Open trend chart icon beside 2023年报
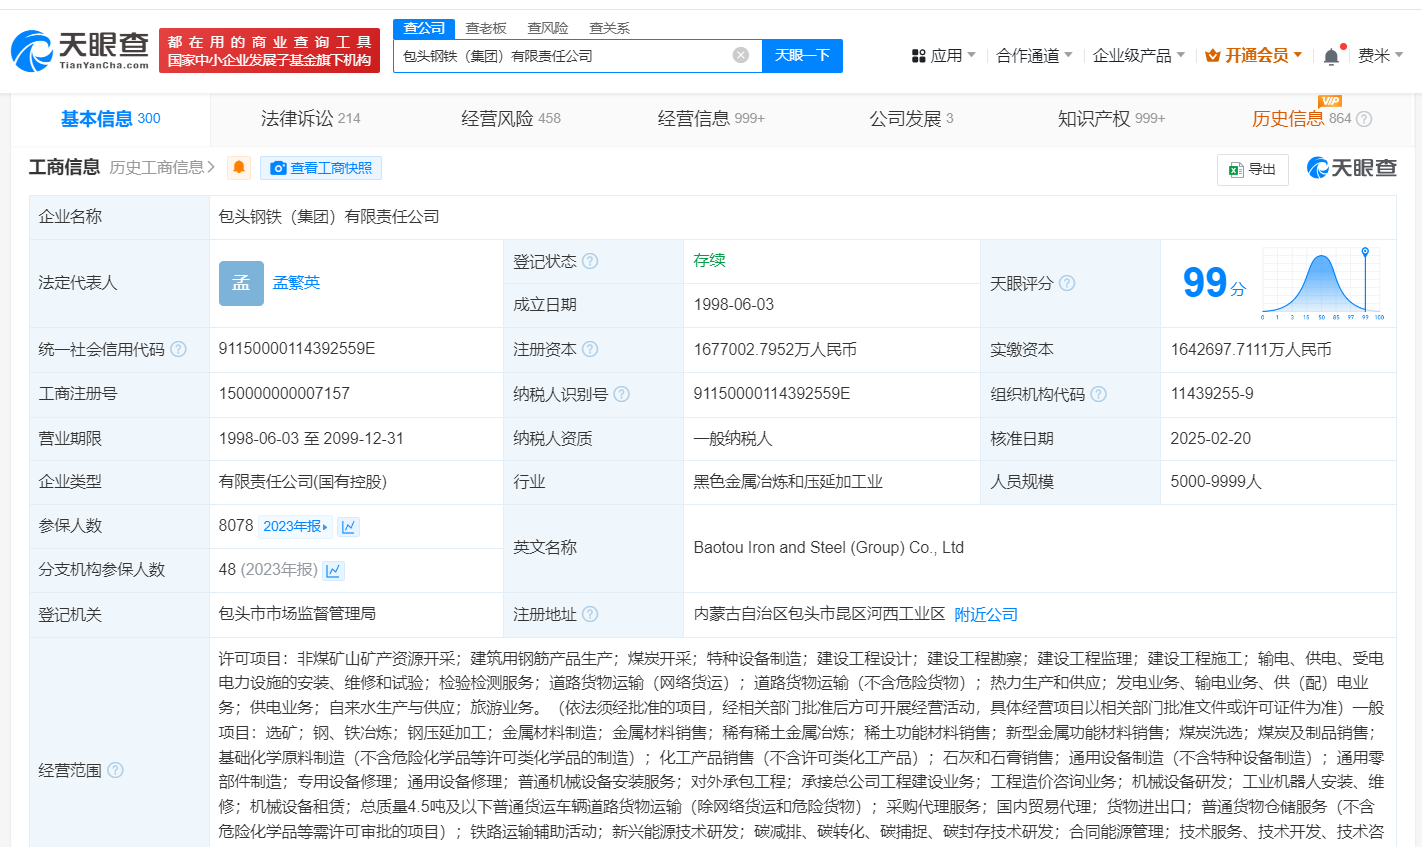This screenshot has height=847, width=1422. (348, 527)
